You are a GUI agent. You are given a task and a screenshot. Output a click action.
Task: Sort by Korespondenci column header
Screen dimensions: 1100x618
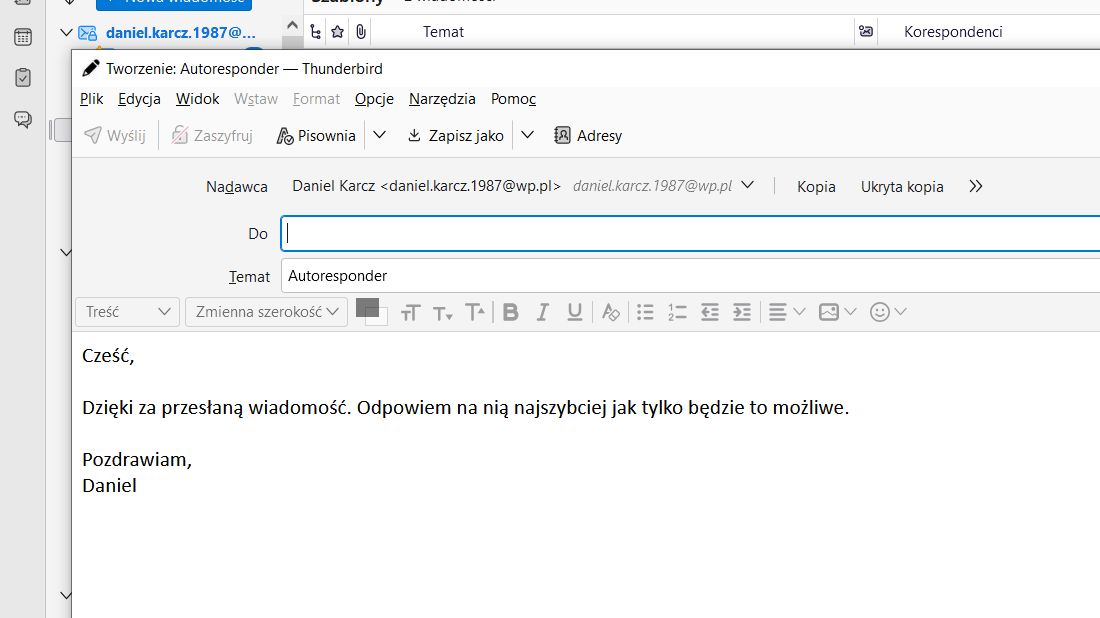953,32
